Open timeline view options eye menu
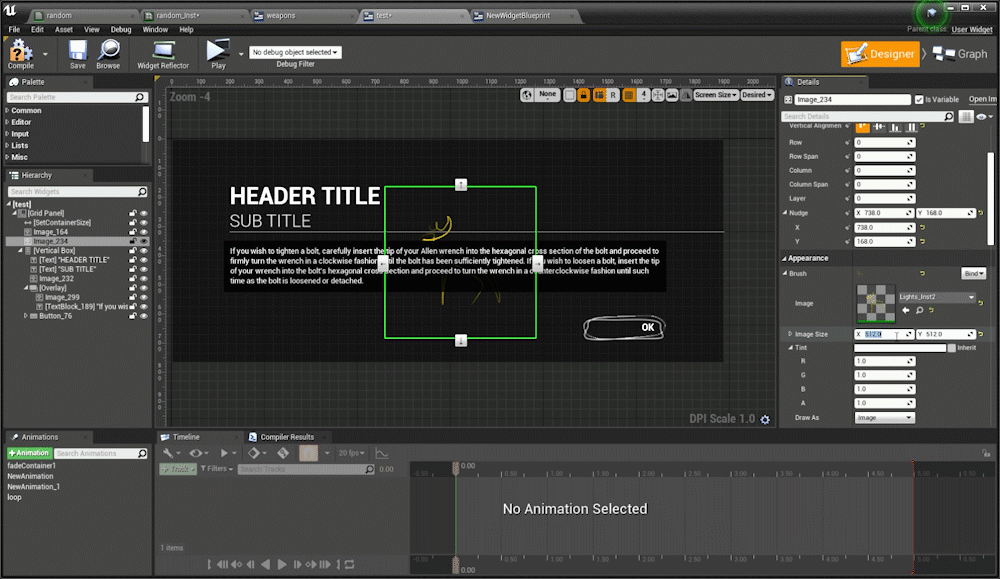Viewport: 1000px width, 579px height. point(198,453)
